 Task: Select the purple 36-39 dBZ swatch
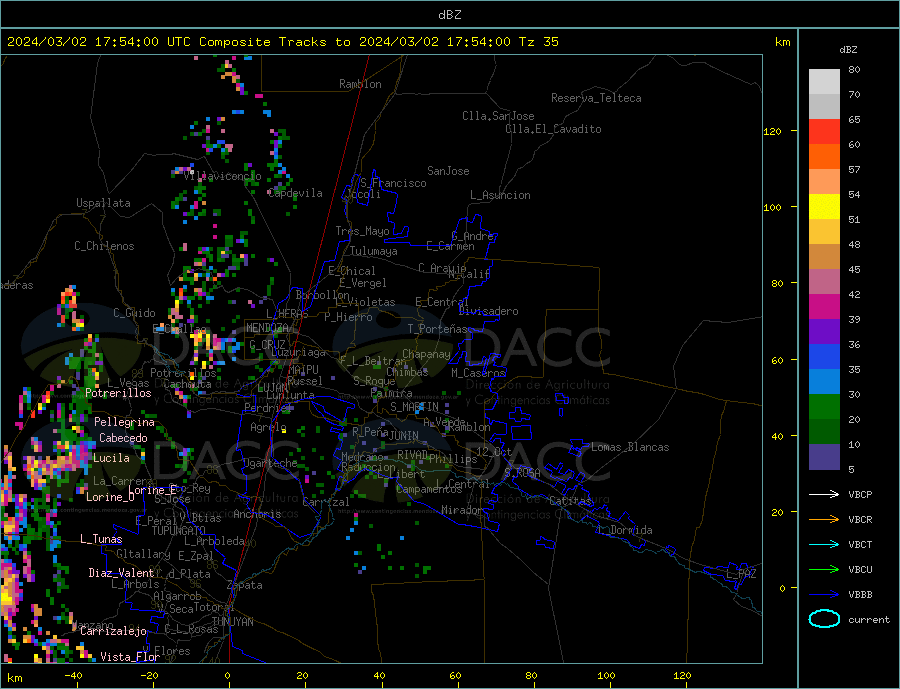(824, 331)
